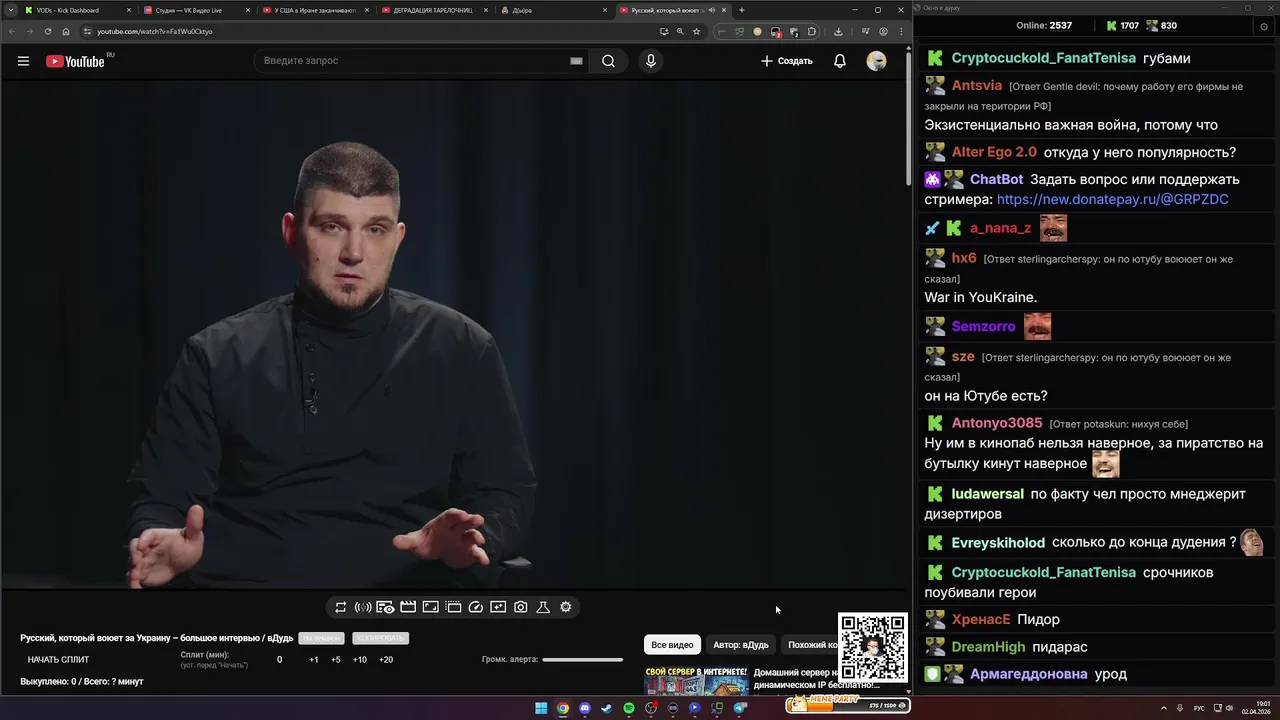
Task: Click video title Русский, который воюет за Украину
Action: (157, 638)
